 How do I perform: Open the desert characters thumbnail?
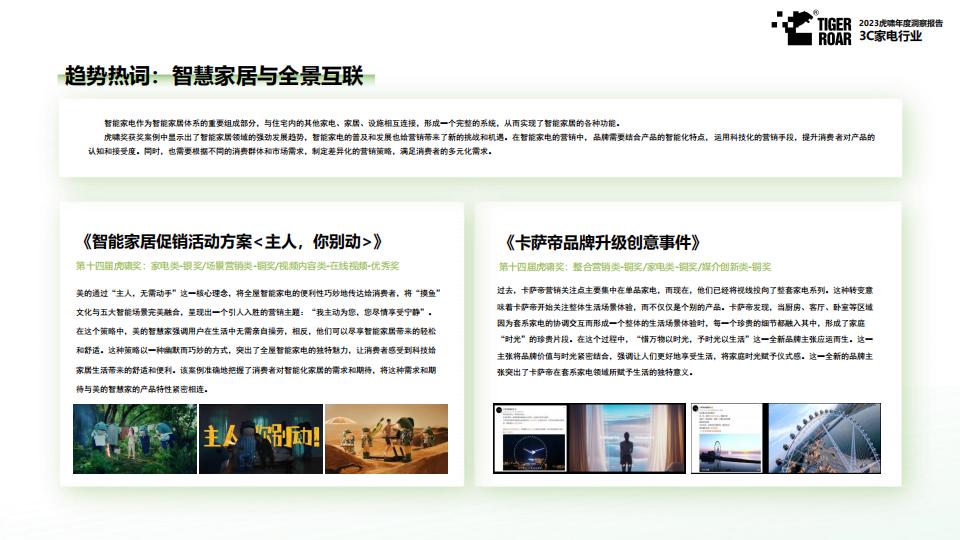[x=386, y=438]
